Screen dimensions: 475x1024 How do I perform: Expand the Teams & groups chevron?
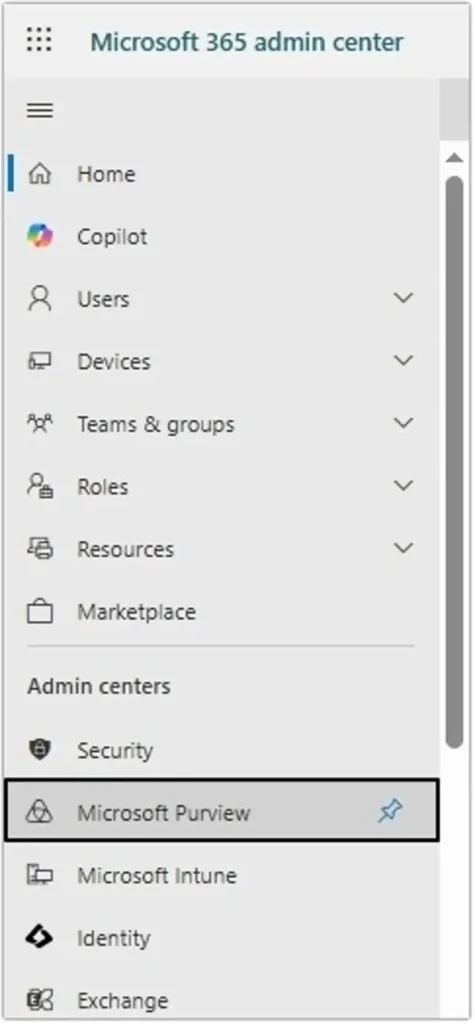click(x=404, y=423)
